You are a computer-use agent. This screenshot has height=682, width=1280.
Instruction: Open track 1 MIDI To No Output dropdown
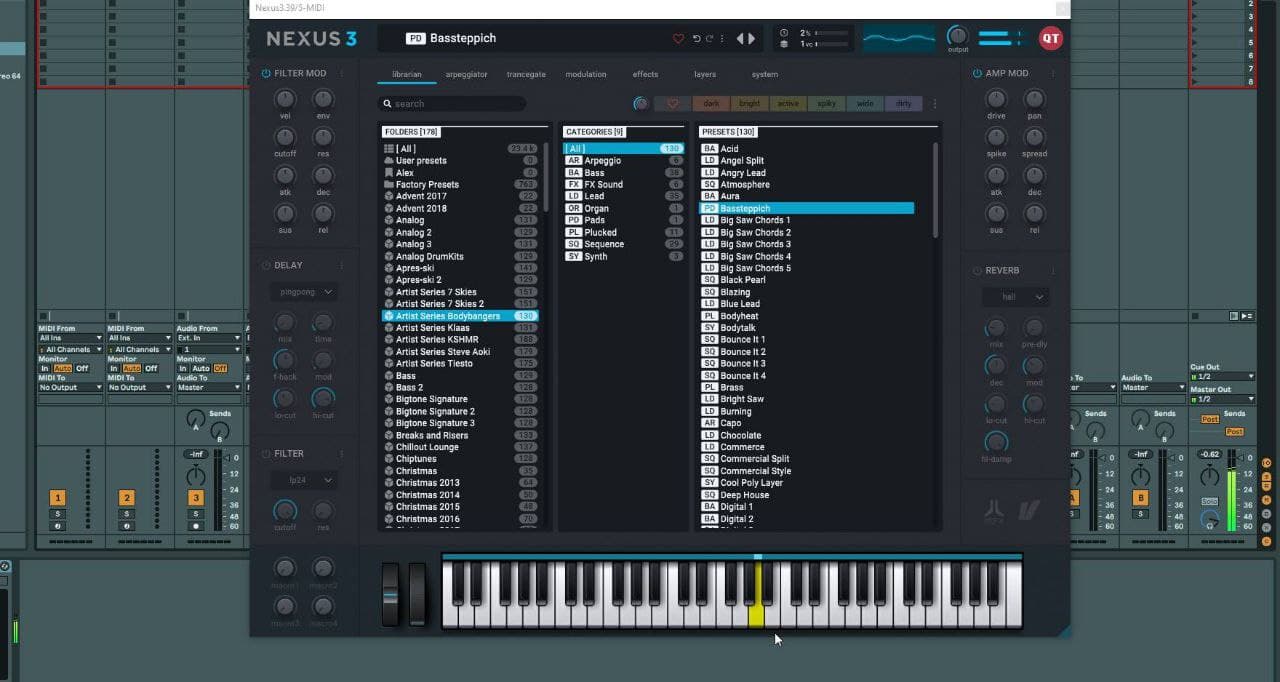tap(70, 387)
